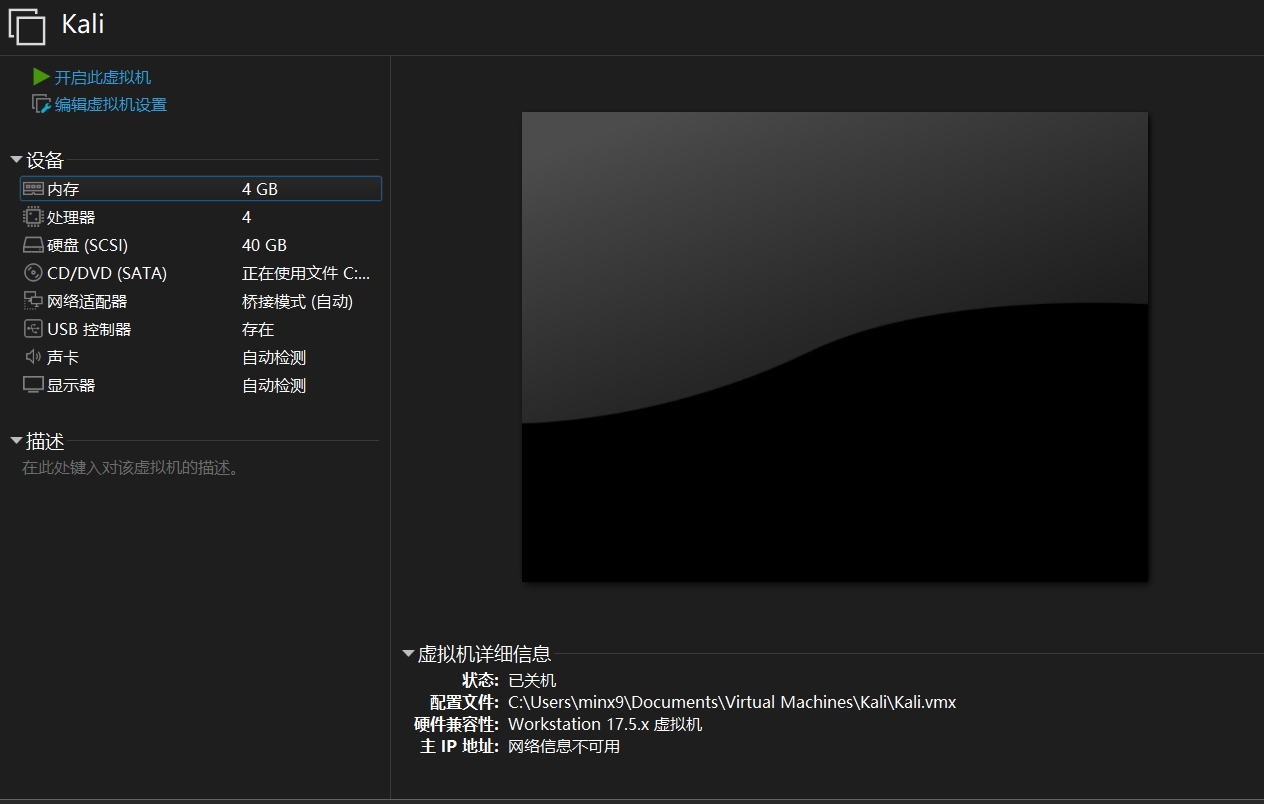This screenshot has width=1264, height=804.
Task: Collapse the 描述 (Description) section
Action: pyautogui.click(x=16, y=440)
